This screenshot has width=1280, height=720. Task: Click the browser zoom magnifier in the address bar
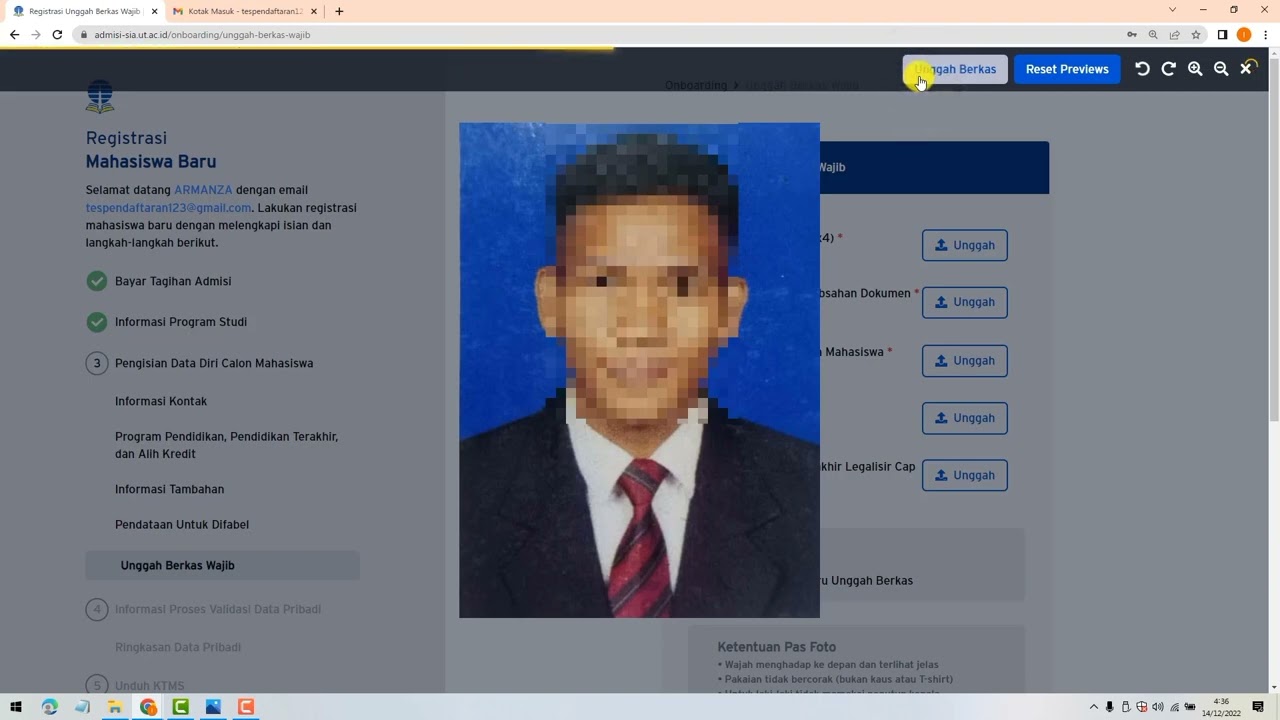[1153, 34]
